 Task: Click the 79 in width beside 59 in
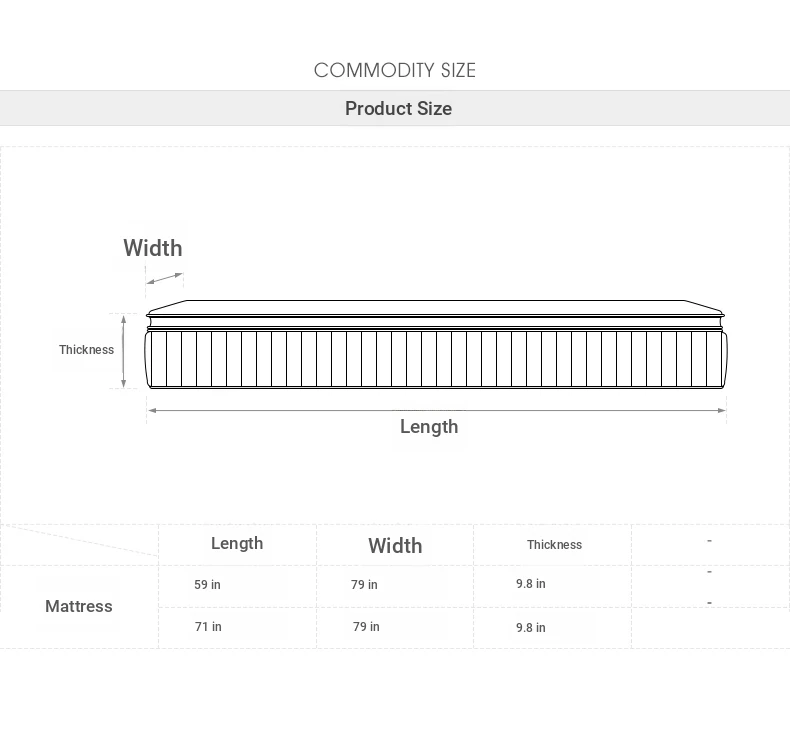pos(364,585)
